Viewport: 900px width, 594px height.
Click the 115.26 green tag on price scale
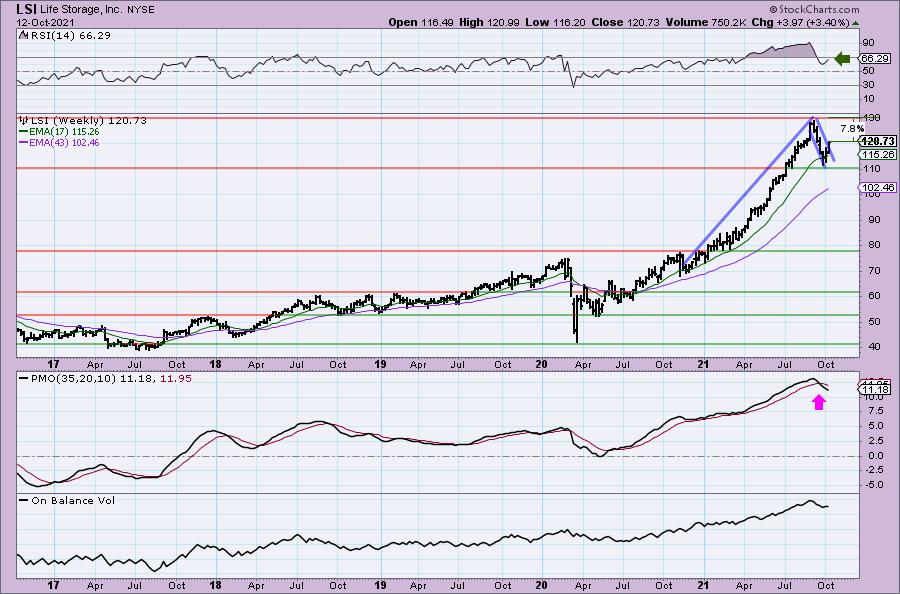tap(878, 154)
